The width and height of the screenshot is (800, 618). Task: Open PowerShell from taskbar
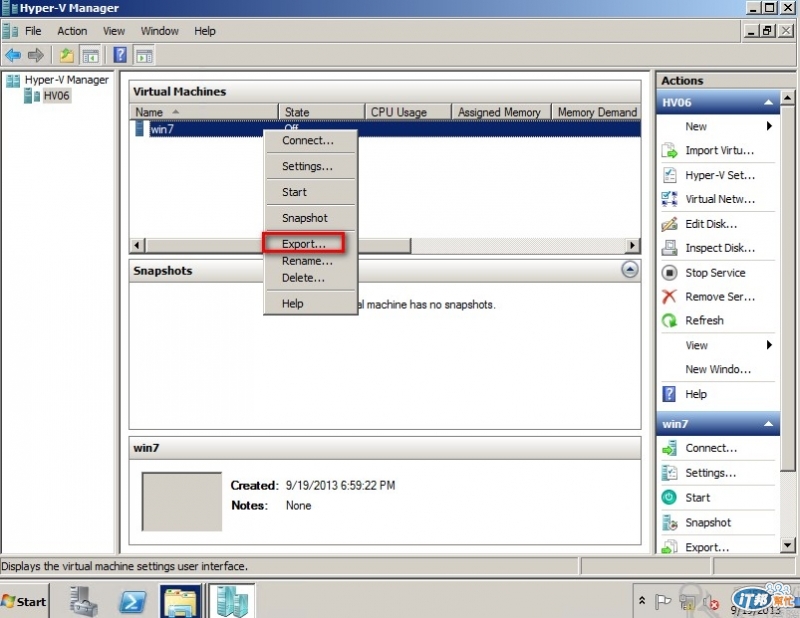tap(132, 602)
